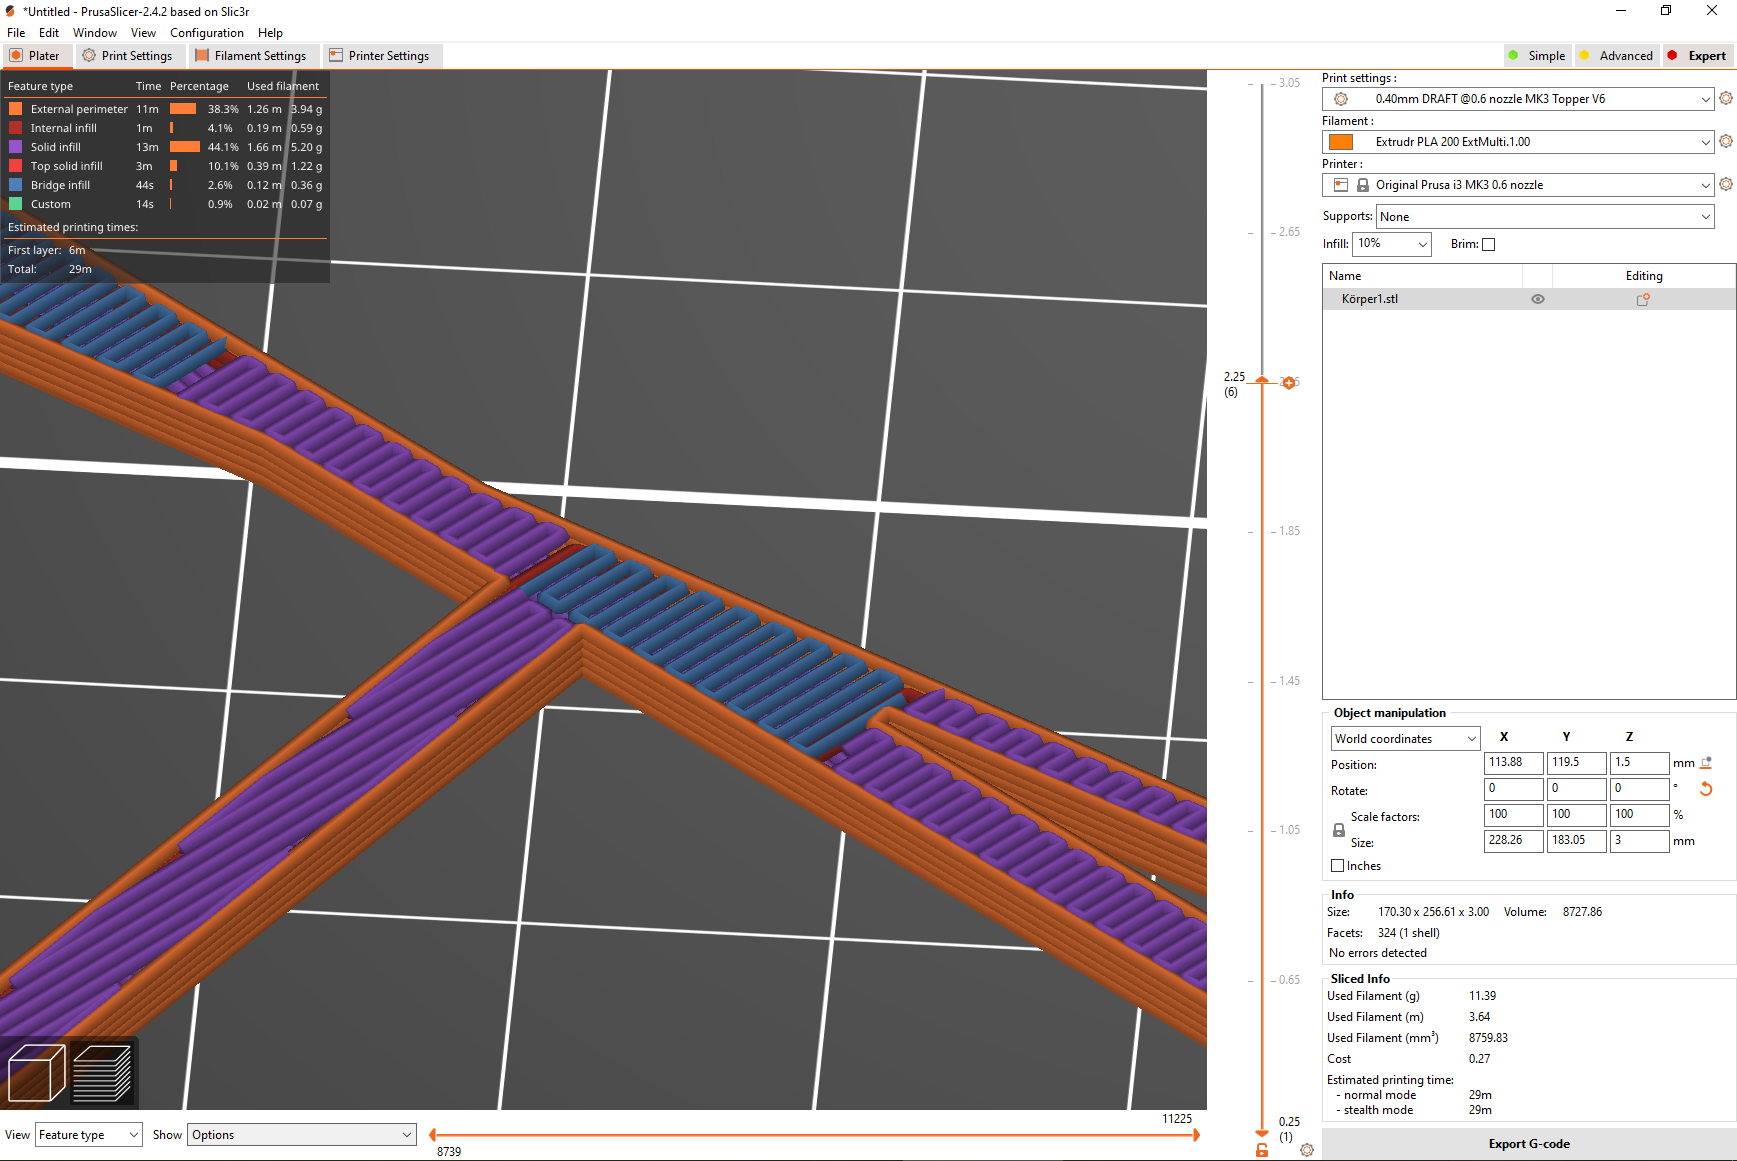Open the filament settings gear icon

pyautogui.click(x=1725, y=141)
